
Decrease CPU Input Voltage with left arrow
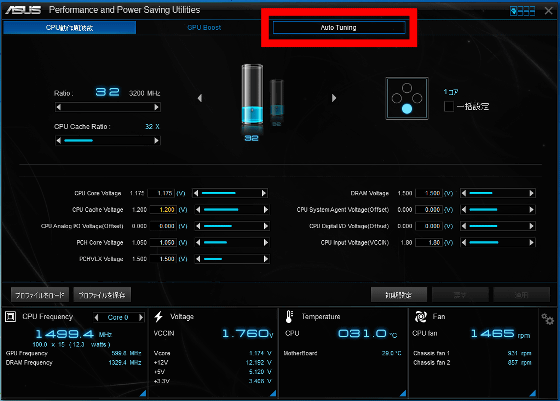pyautogui.click(x=464, y=242)
